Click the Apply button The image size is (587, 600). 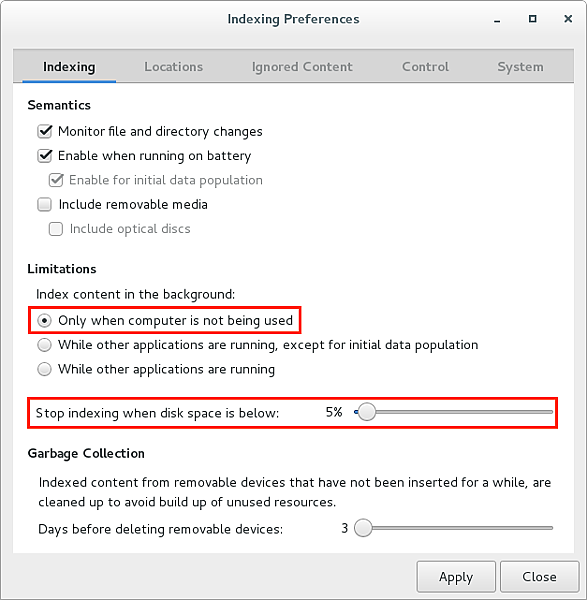point(456,577)
